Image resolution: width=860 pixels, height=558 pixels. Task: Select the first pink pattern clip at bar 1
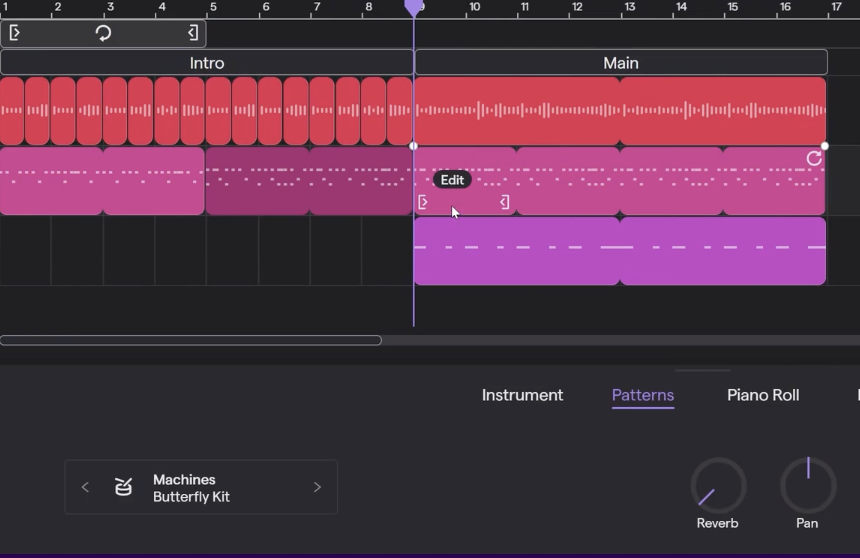(x=51, y=181)
